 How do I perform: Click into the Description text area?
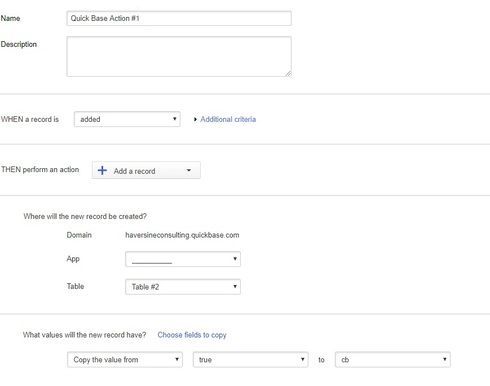point(179,57)
